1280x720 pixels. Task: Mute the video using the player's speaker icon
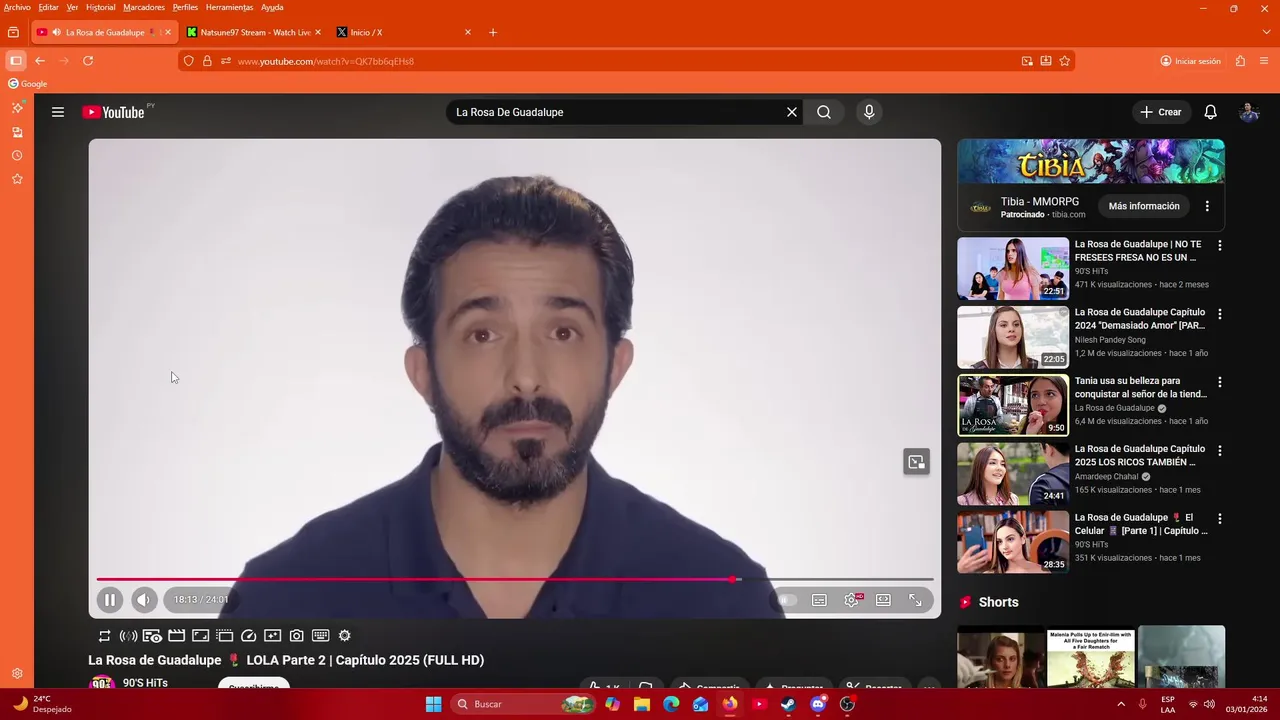click(x=144, y=600)
